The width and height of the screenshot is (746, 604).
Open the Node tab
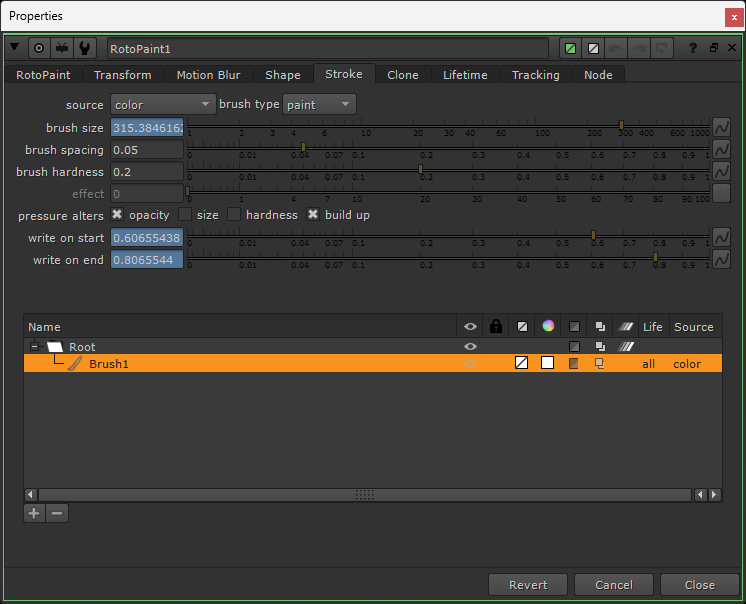598,75
